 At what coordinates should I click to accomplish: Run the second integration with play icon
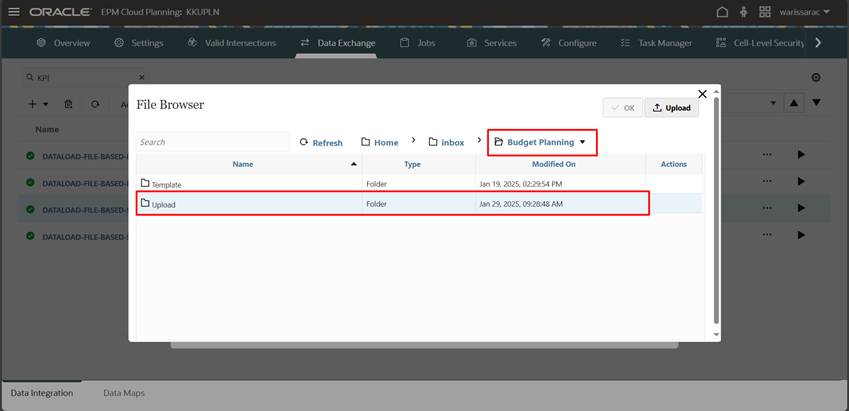(801, 181)
